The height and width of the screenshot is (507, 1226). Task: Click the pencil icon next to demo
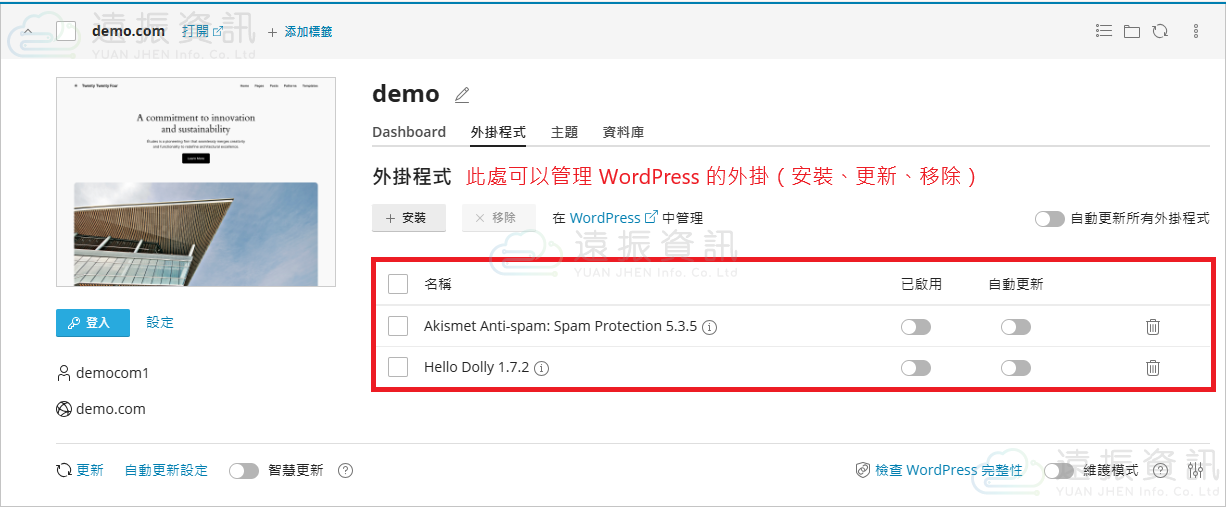click(461, 95)
